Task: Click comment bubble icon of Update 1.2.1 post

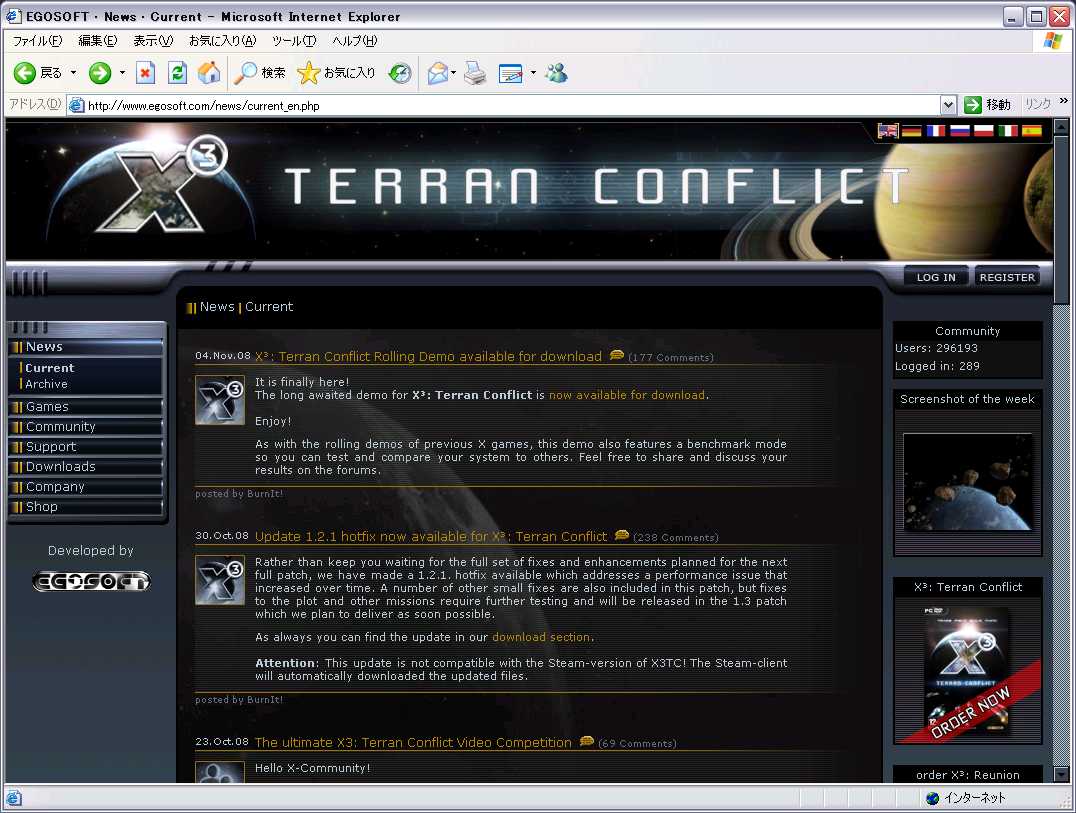Action: [x=622, y=534]
